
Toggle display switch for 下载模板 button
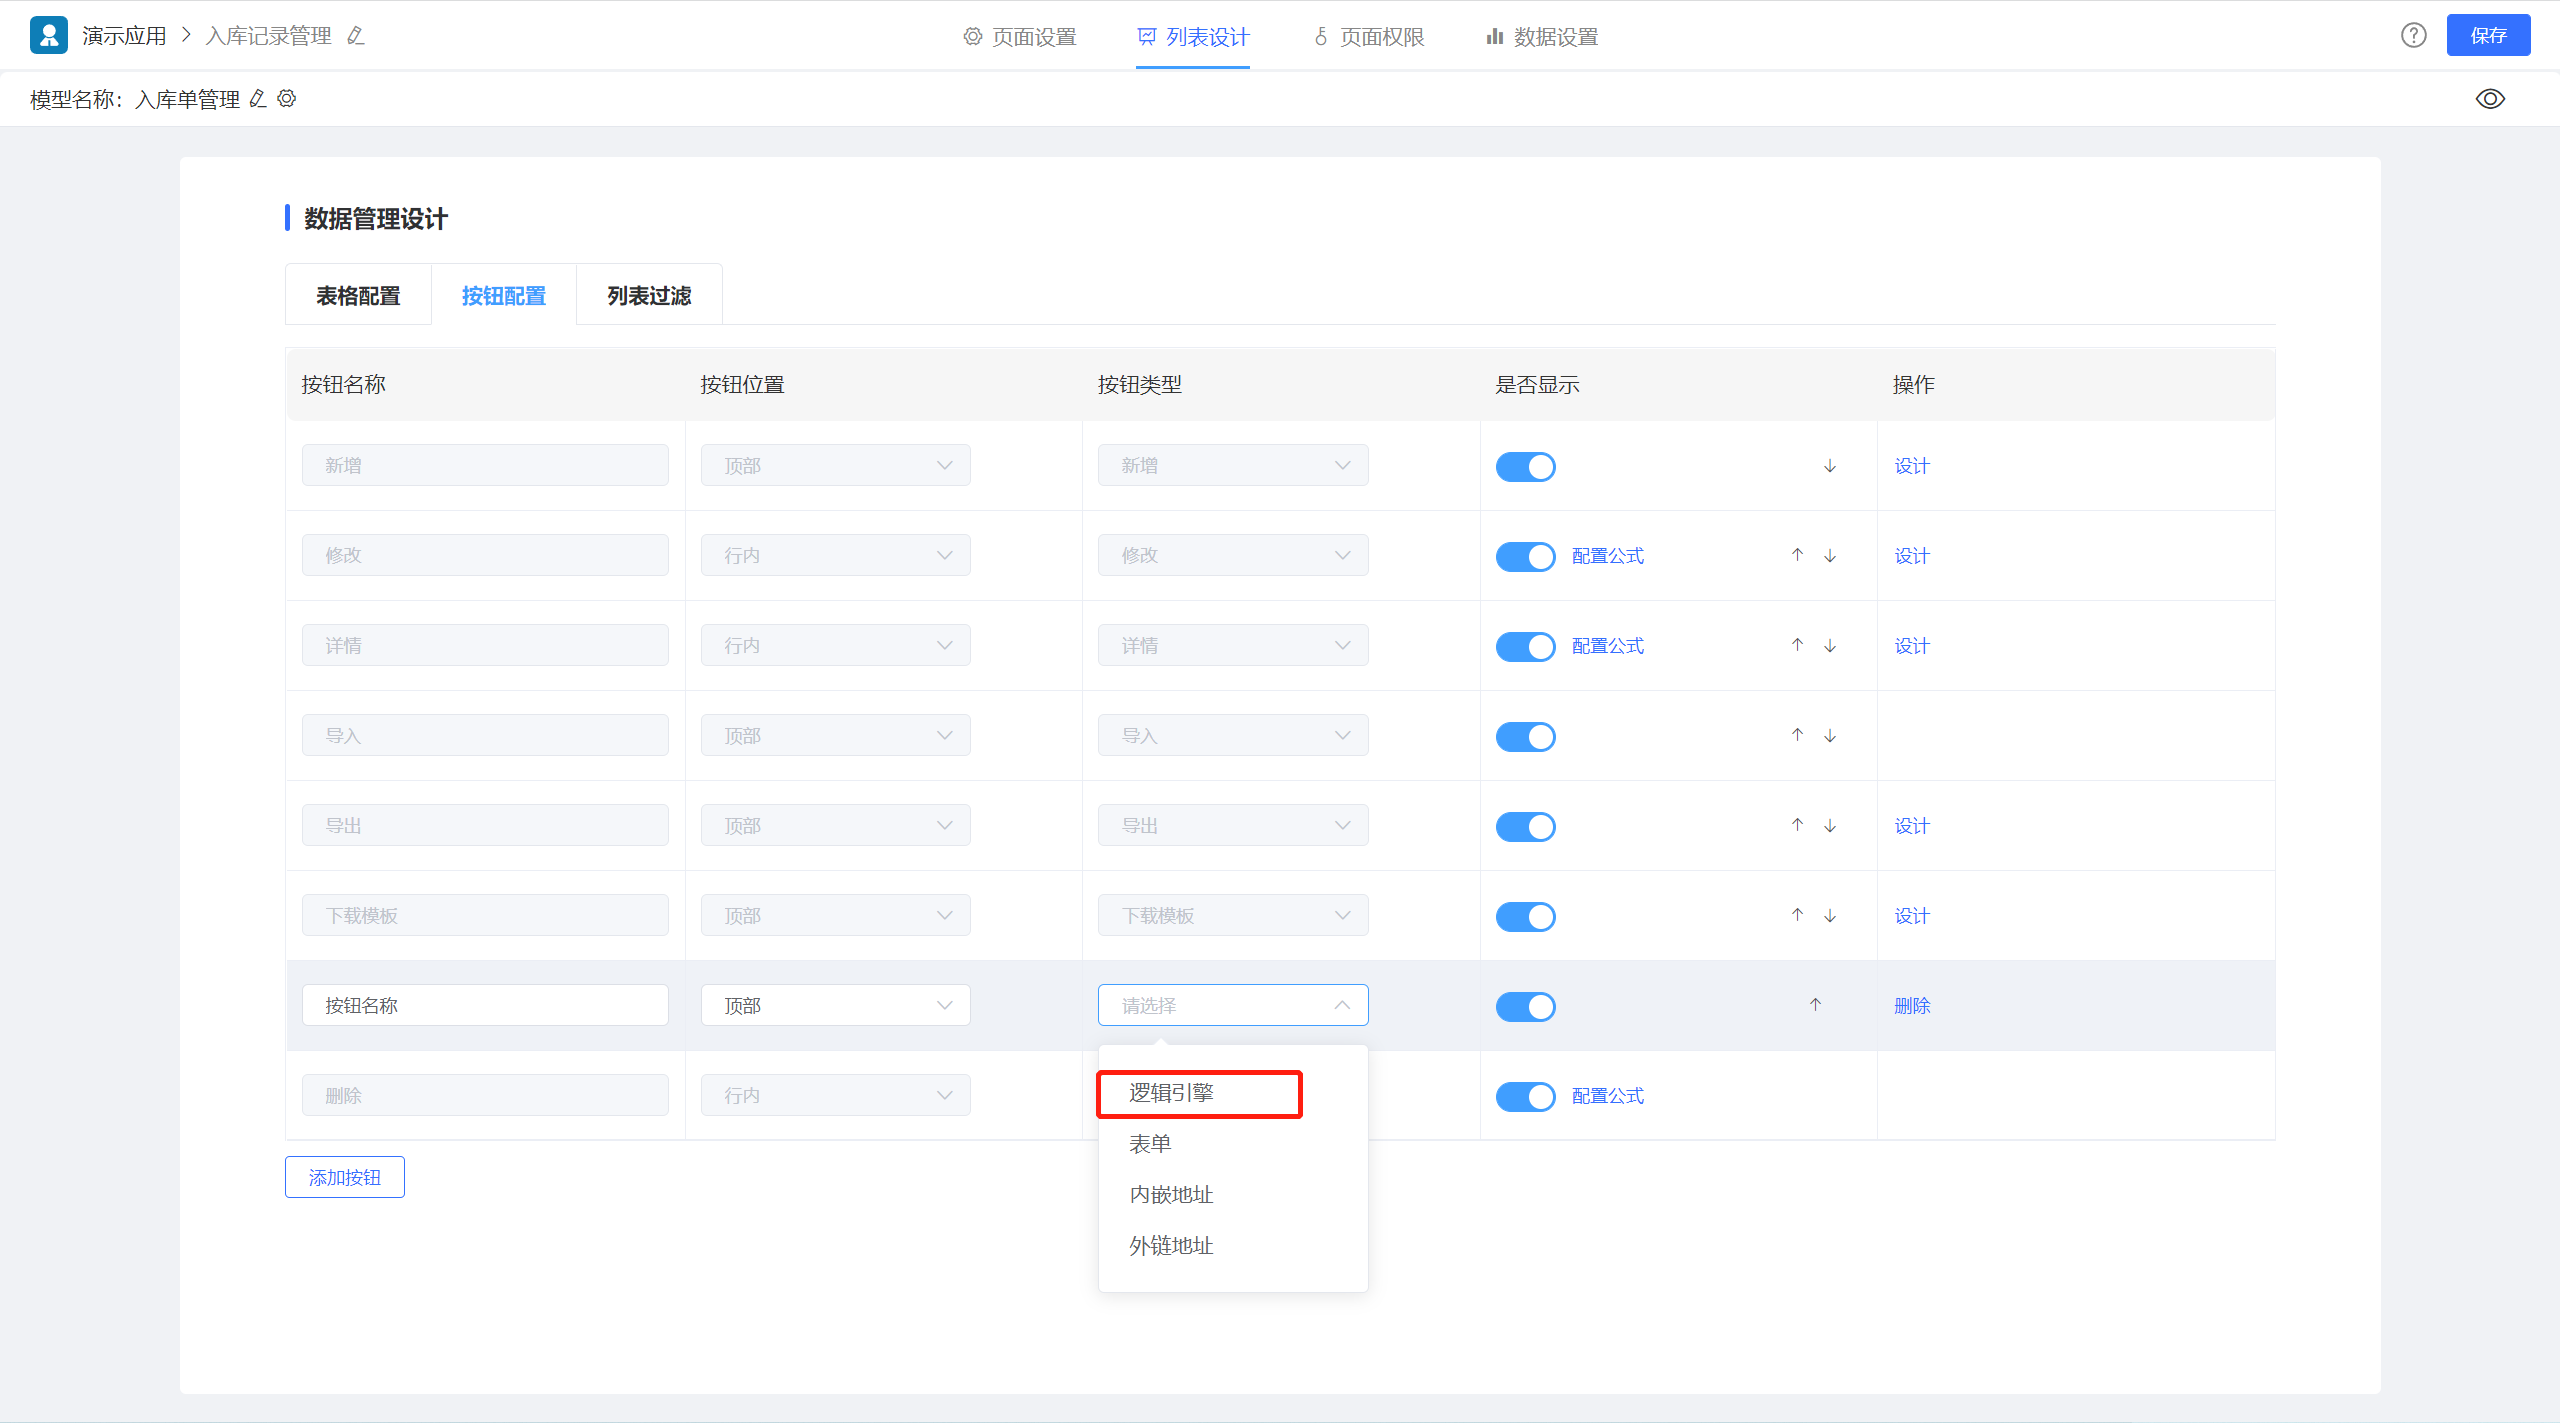(x=1525, y=917)
